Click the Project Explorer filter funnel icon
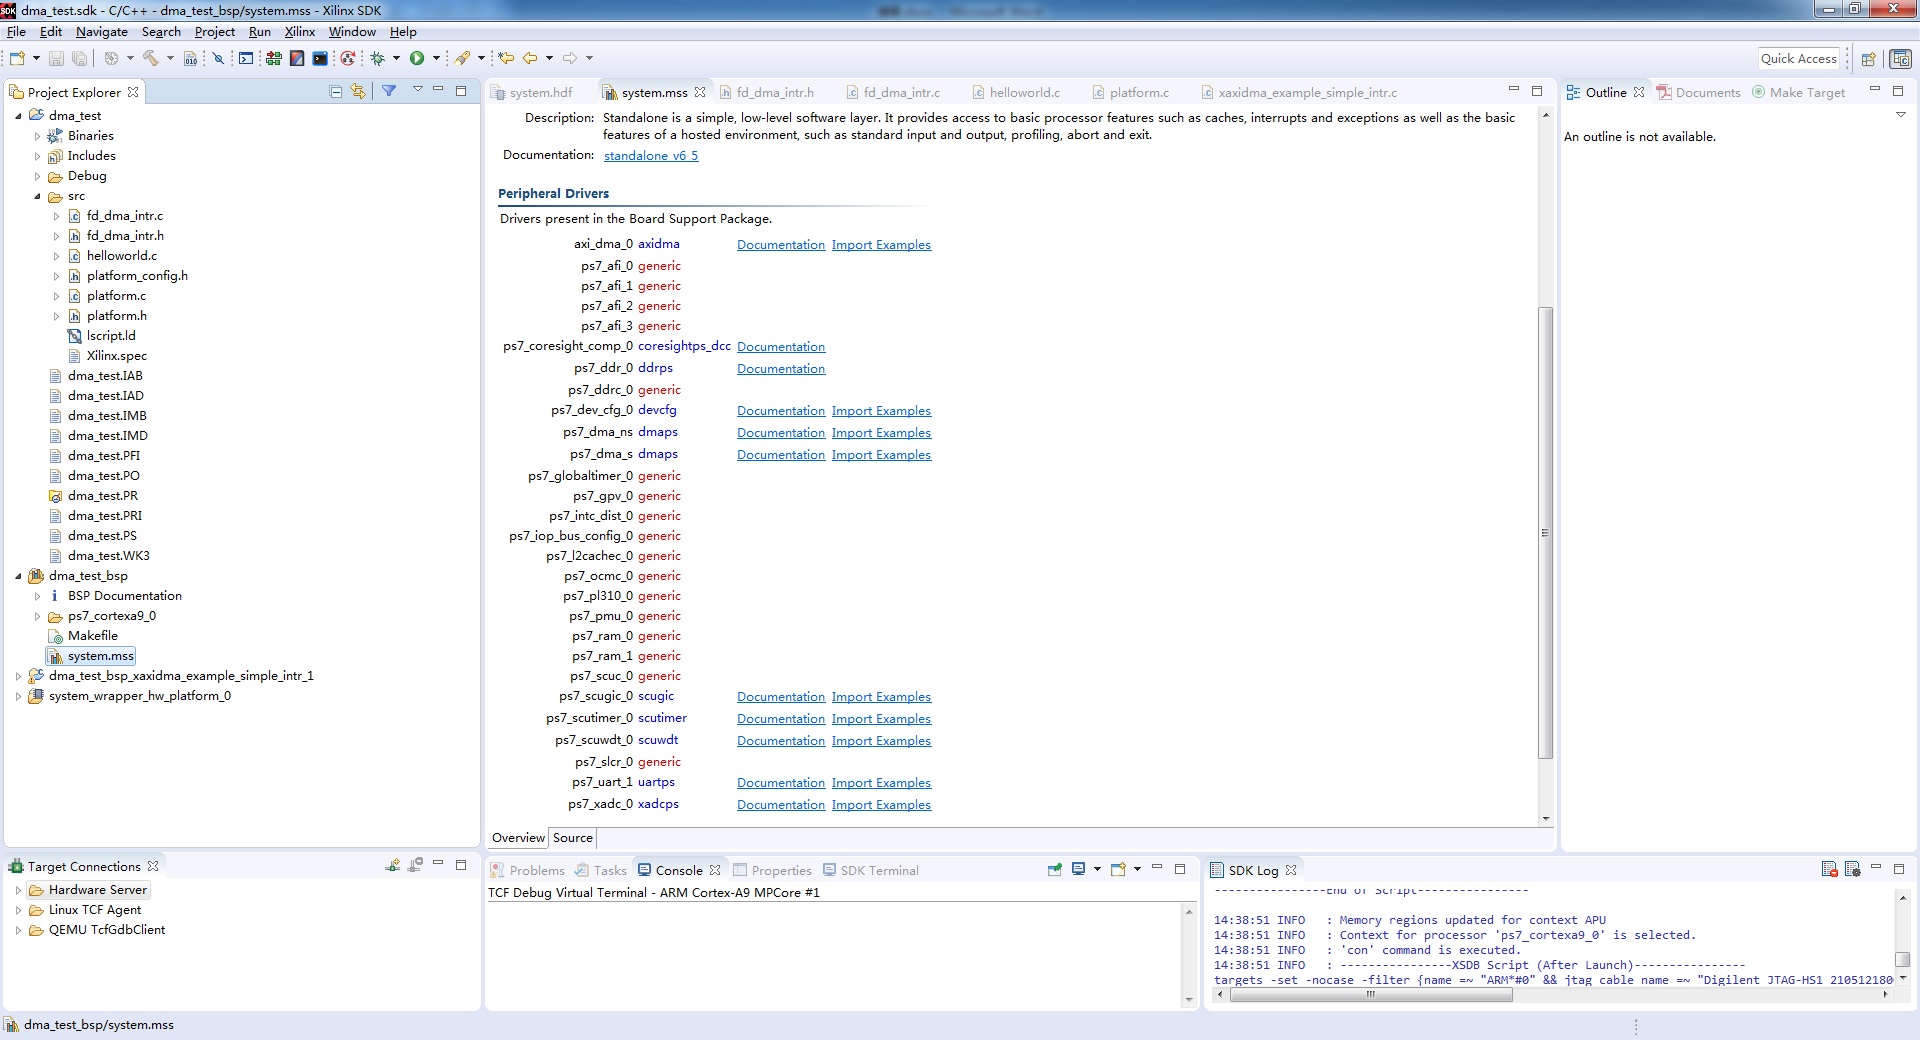 click(x=389, y=91)
